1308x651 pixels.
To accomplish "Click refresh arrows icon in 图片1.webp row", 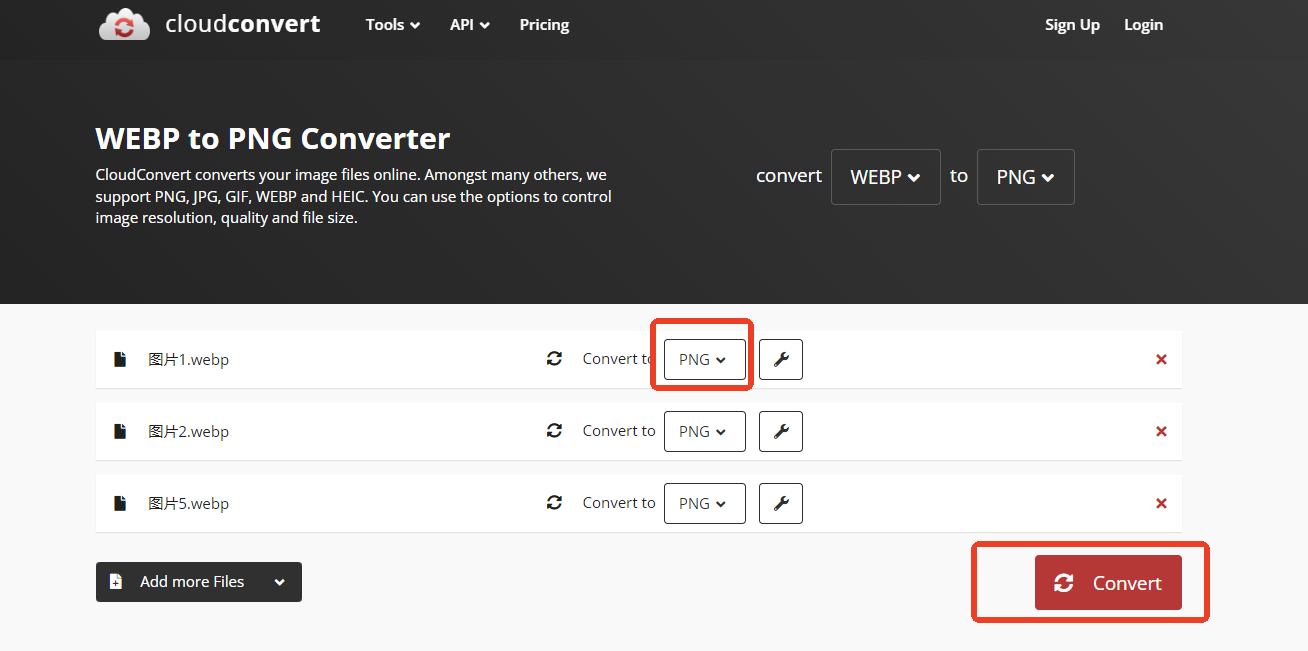I will click(x=554, y=358).
